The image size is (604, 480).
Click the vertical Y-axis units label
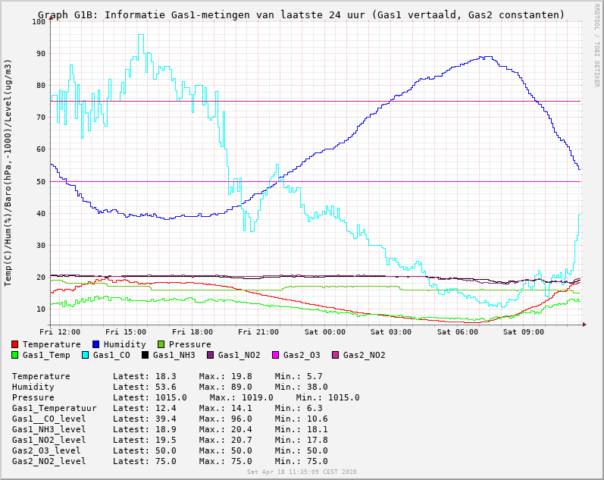[8, 170]
